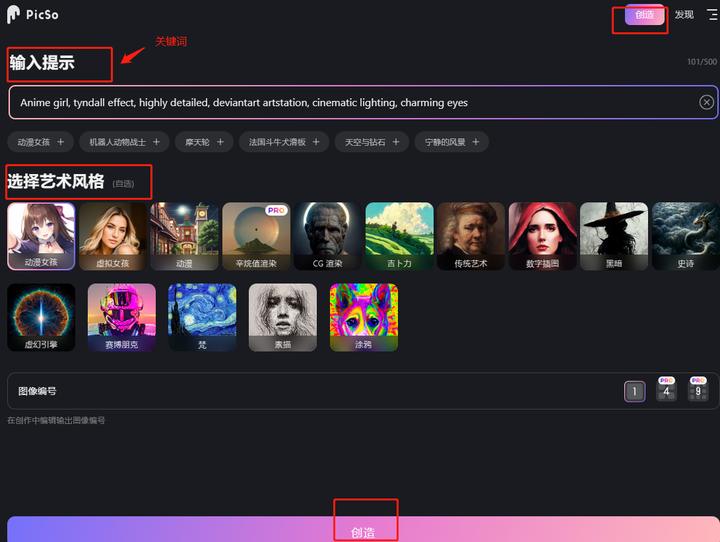The image size is (720, 542).
Task: Focus the prompt text input field
Action: tap(363, 102)
